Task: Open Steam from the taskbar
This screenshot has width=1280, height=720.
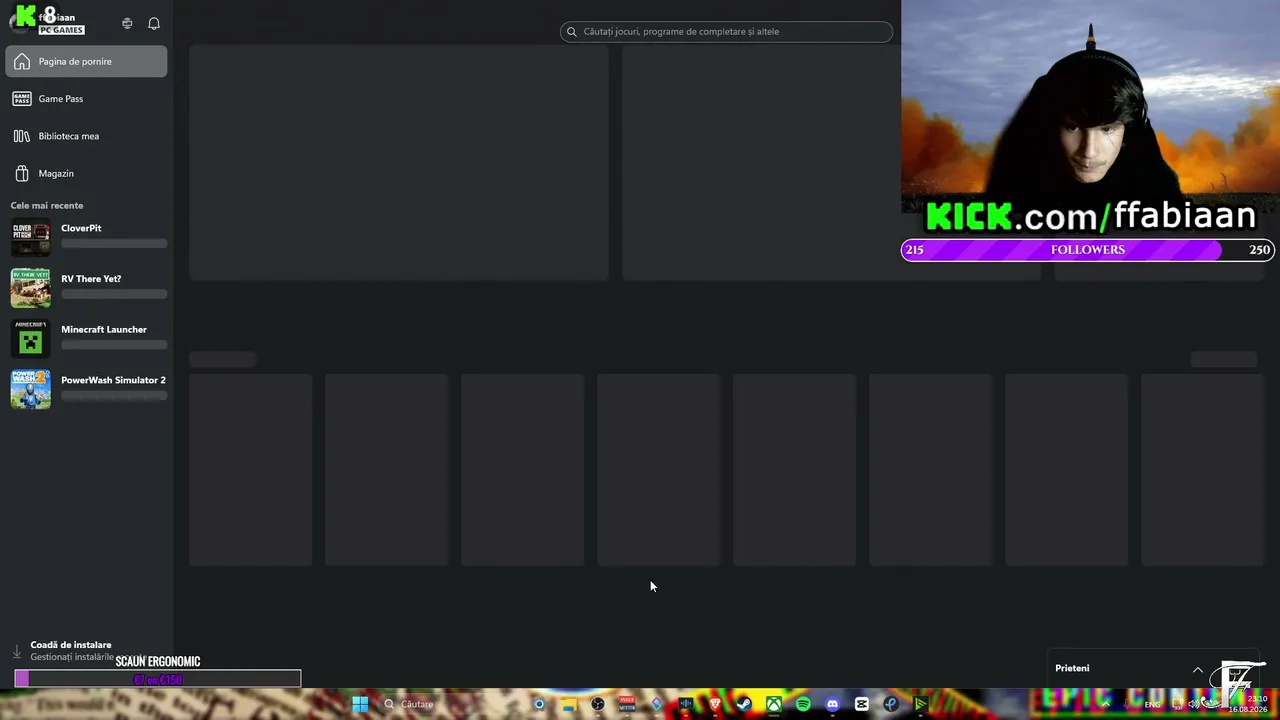Action: coord(744,704)
